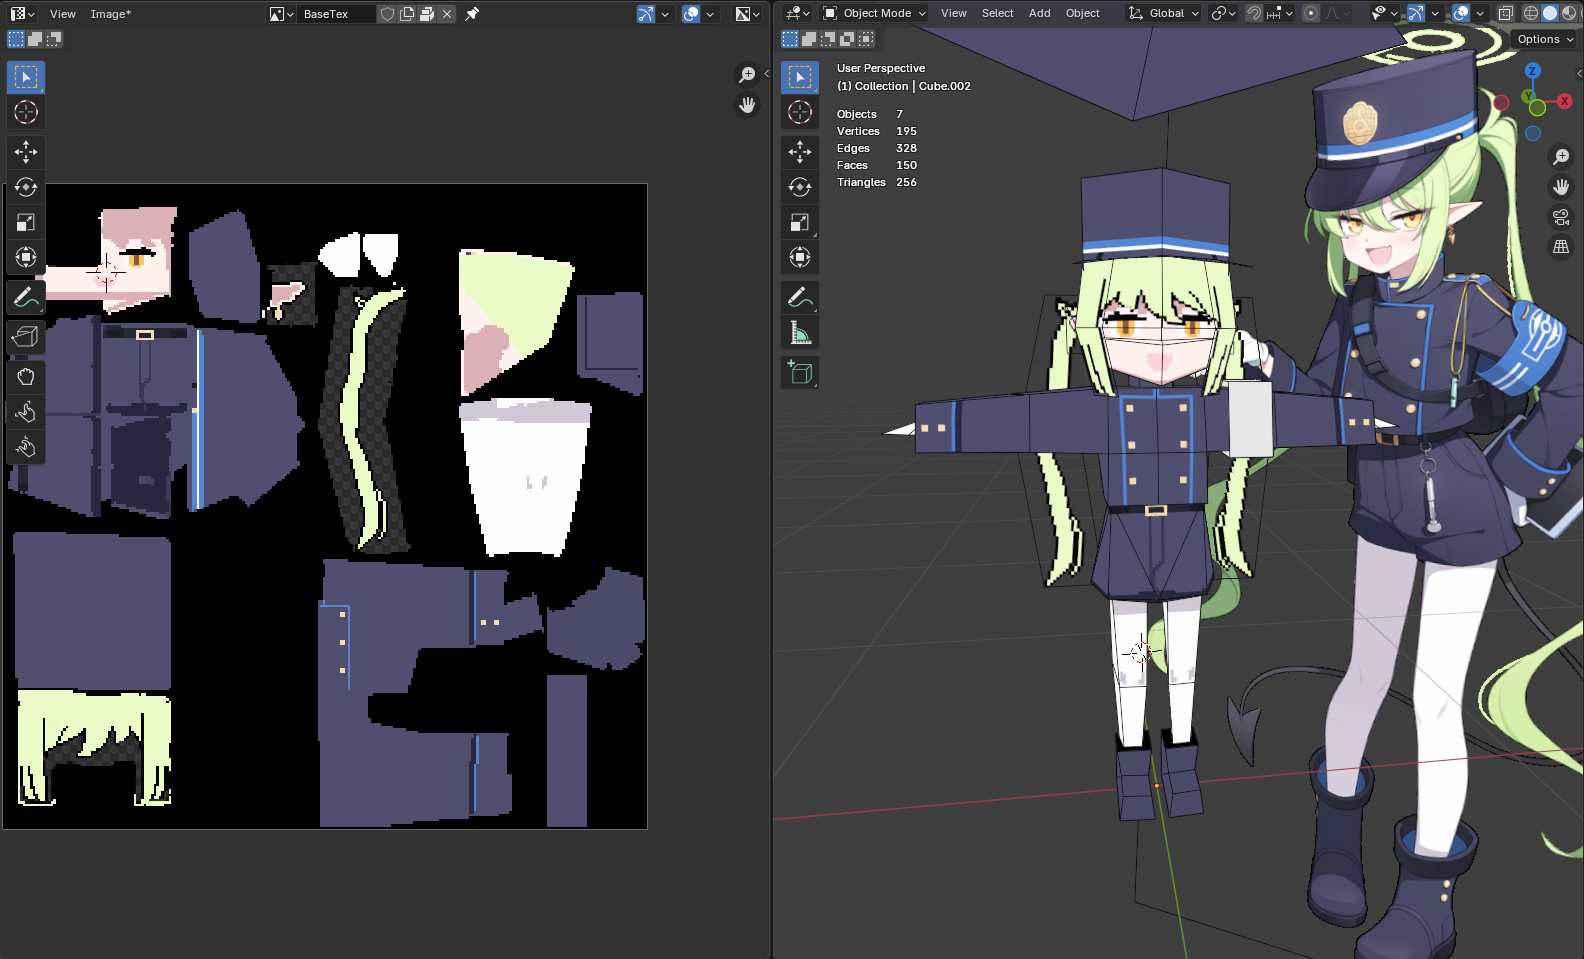The image size is (1584, 959).
Task: Pick the Transform tool in the UV editor
Action: (x=26, y=257)
